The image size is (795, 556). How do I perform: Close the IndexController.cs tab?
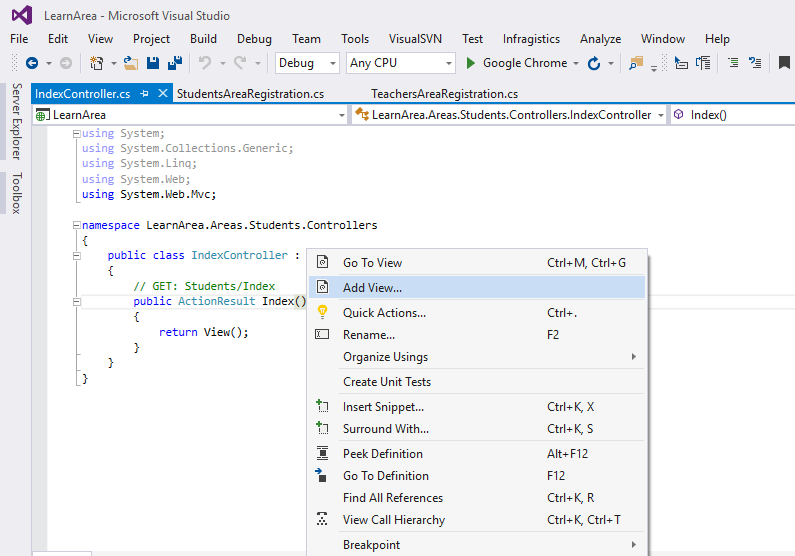tap(162, 94)
